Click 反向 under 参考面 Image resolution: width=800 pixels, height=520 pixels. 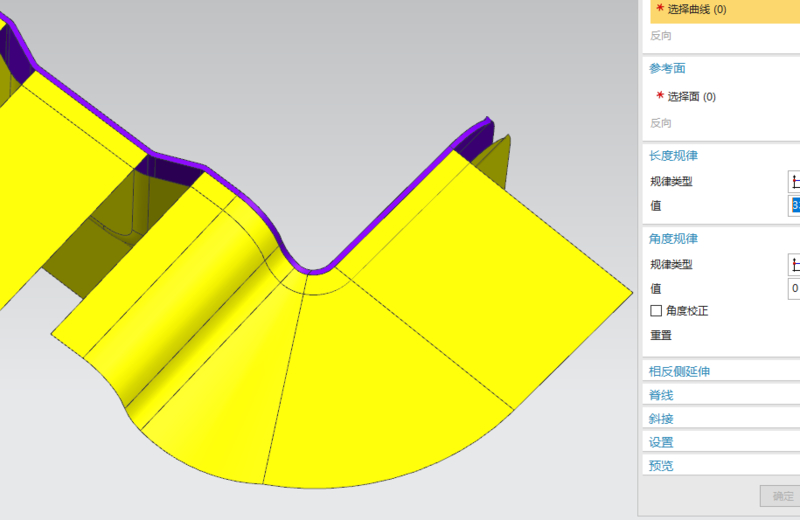[661, 123]
